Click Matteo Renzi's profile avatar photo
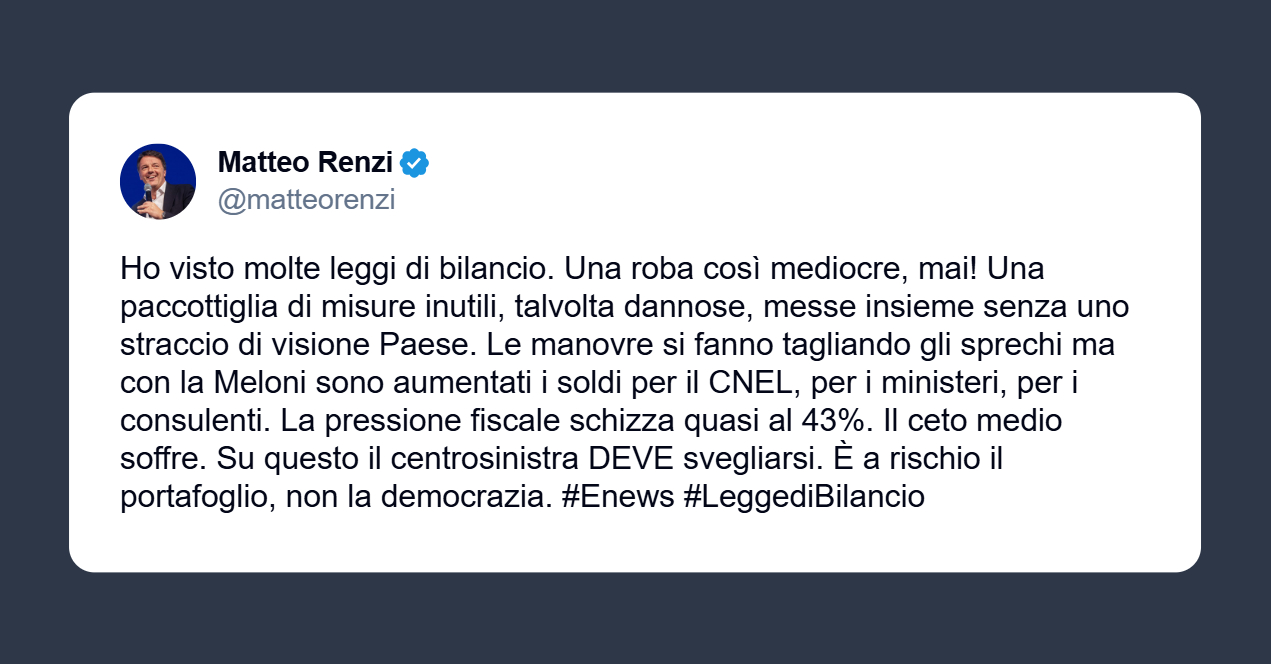Screen dimensions: 1271x664 157,181
